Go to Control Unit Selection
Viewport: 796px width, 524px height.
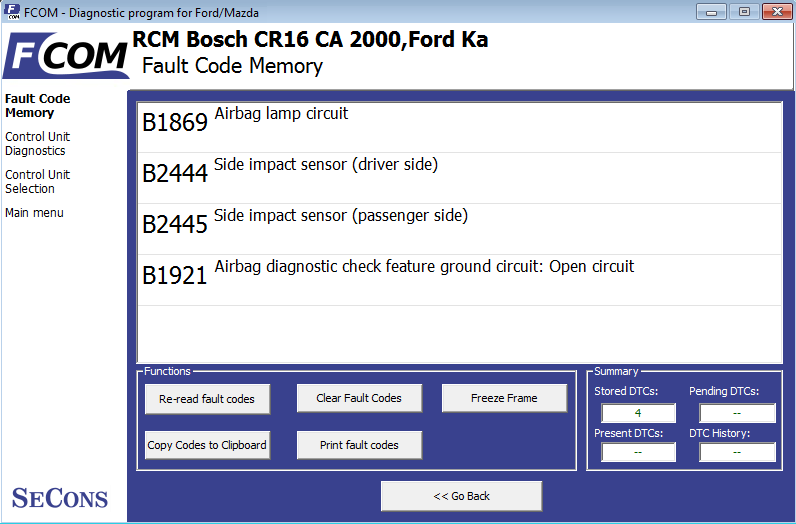tap(37, 182)
